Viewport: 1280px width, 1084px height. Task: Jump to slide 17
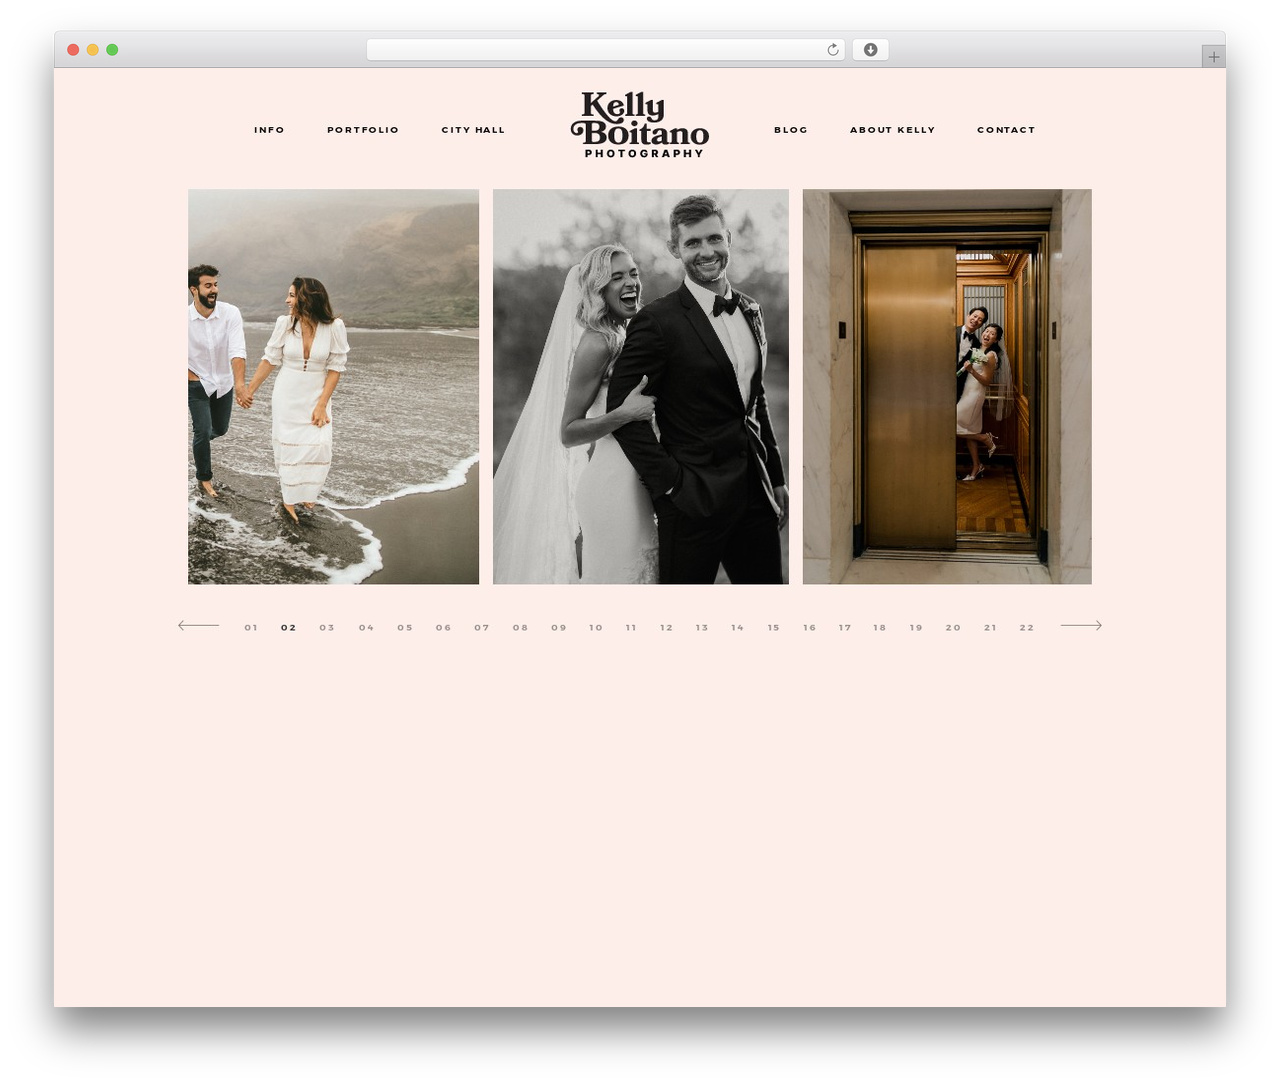click(x=845, y=628)
